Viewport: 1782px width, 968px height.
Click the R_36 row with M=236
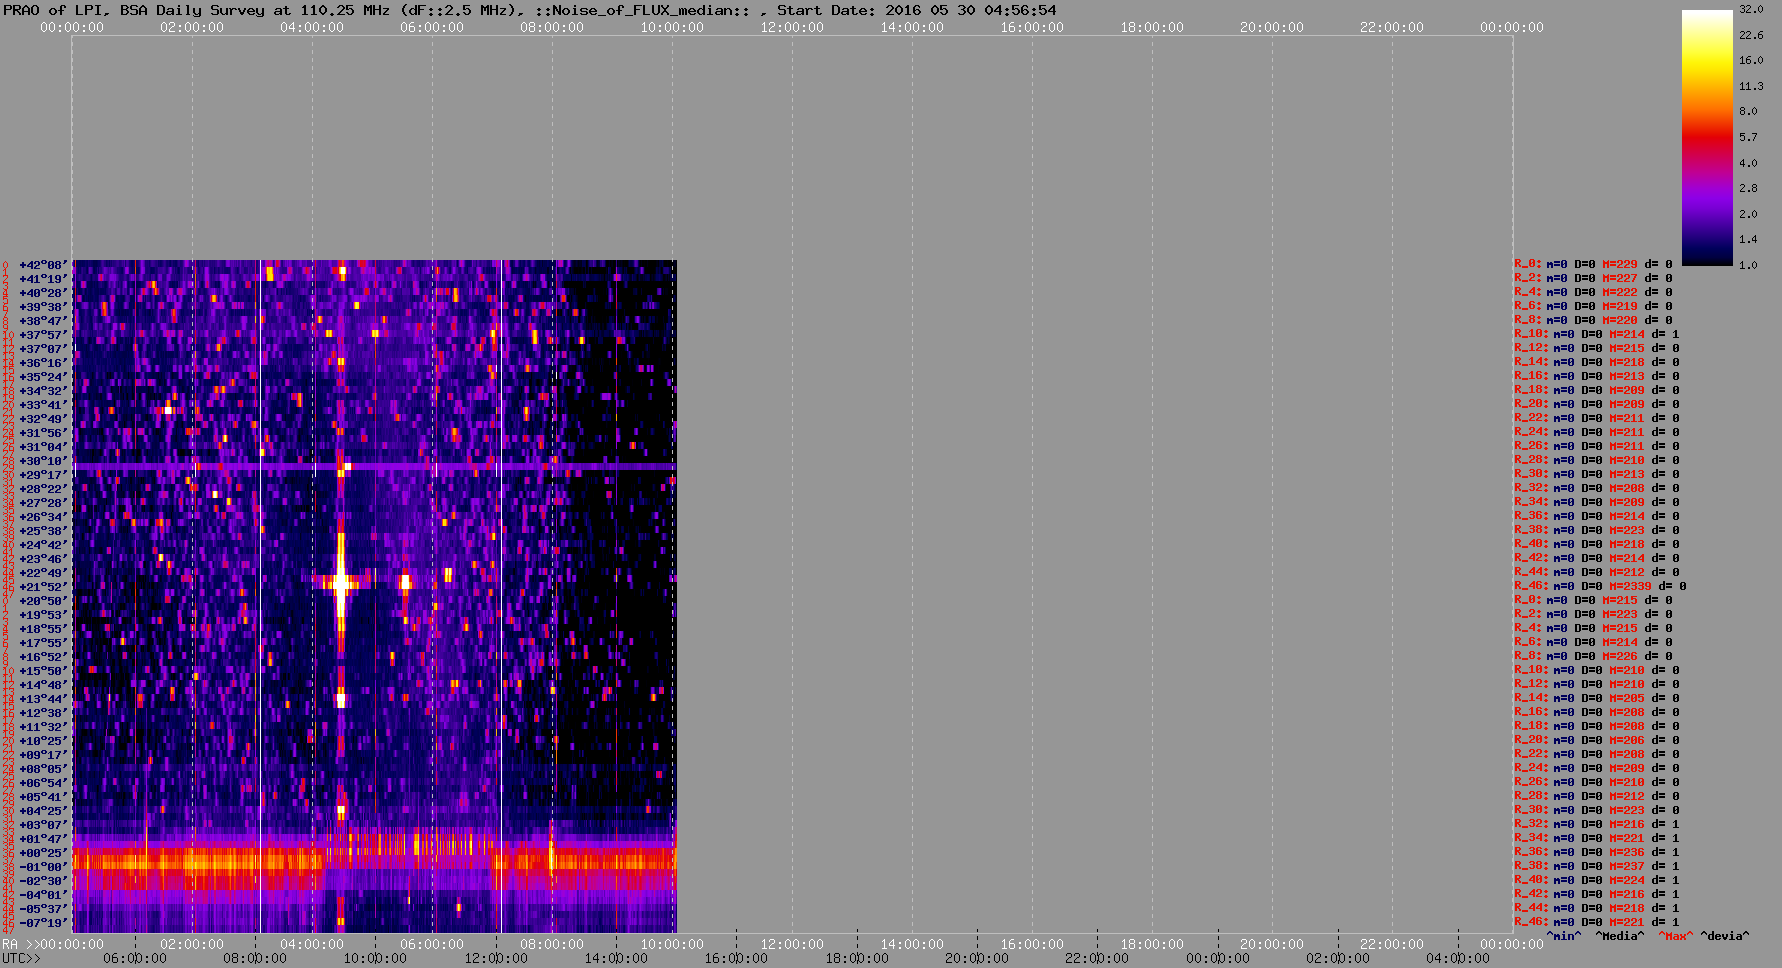(1597, 852)
